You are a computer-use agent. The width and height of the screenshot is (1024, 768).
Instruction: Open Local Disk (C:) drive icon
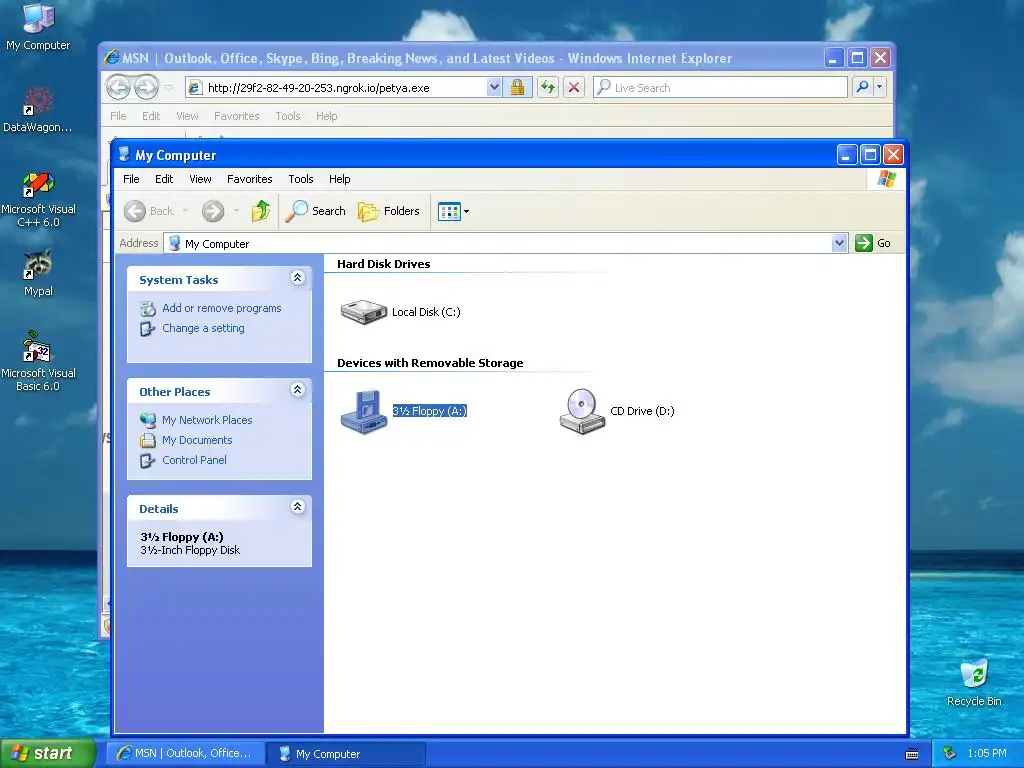(x=364, y=312)
